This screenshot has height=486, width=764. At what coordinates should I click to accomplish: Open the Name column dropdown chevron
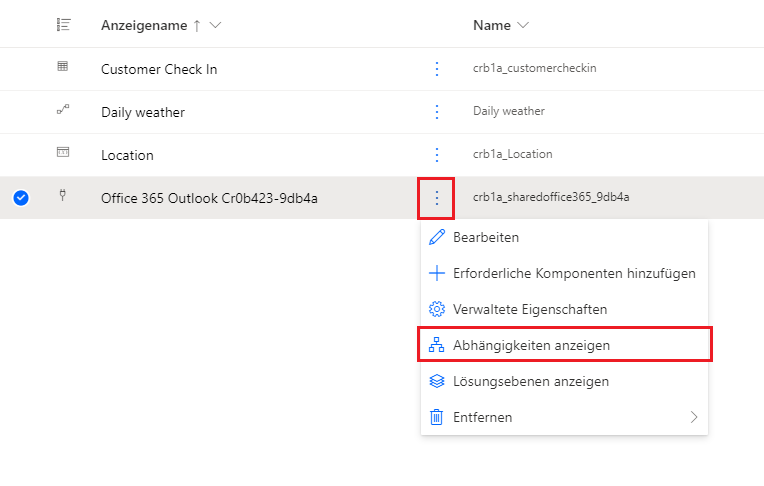click(x=523, y=25)
